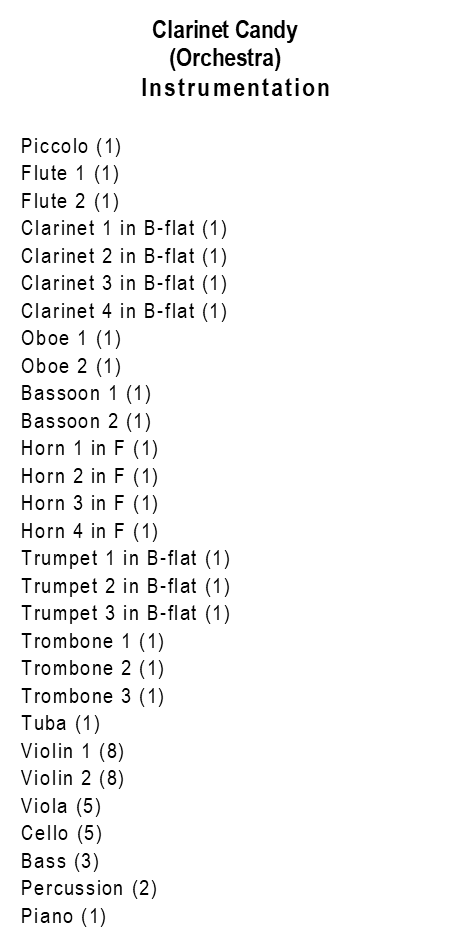Select Trumpet 2 in B-flat line
The width and height of the screenshot is (450, 945).
[x=125, y=586]
